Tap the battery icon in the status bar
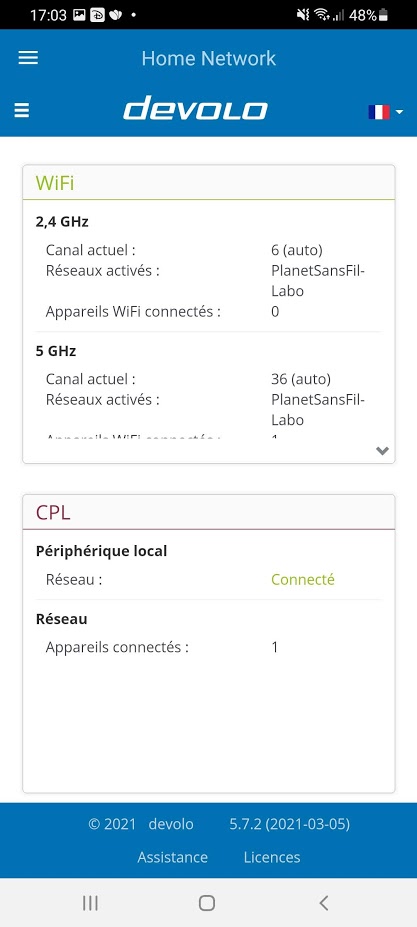The width and height of the screenshot is (417, 927). click(384, 15)
